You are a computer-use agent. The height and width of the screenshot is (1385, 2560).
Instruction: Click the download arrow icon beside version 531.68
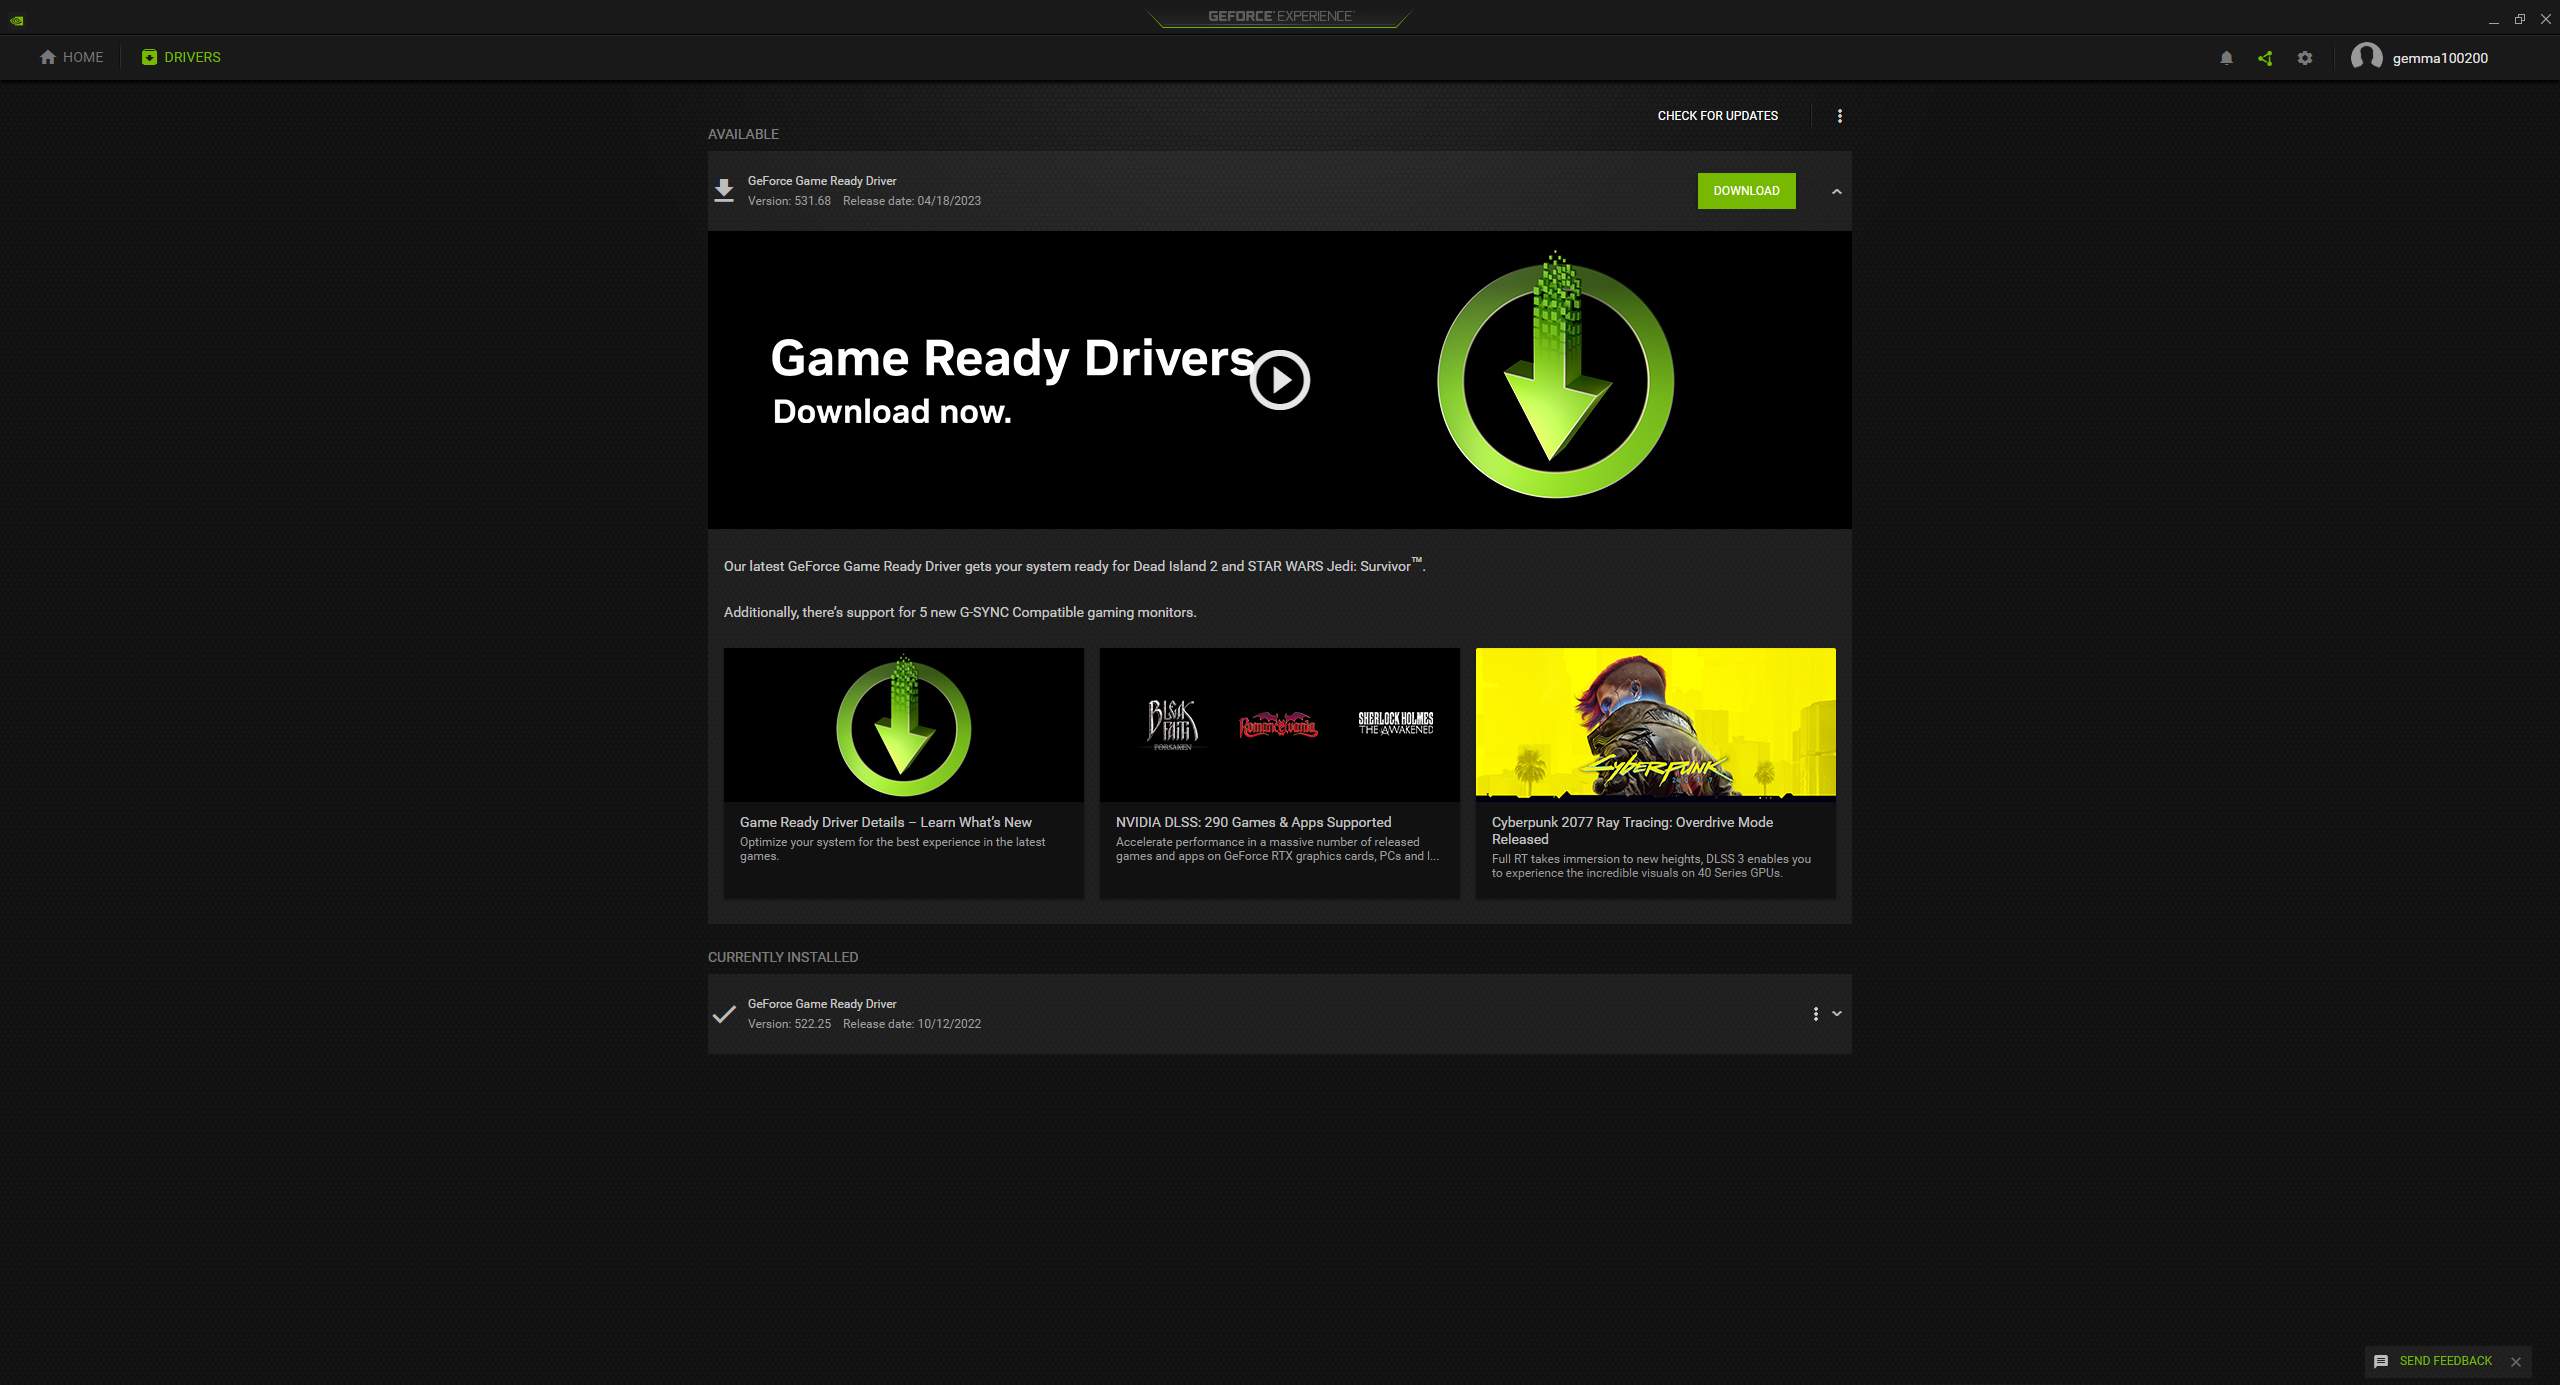click(x=724, y=190)
